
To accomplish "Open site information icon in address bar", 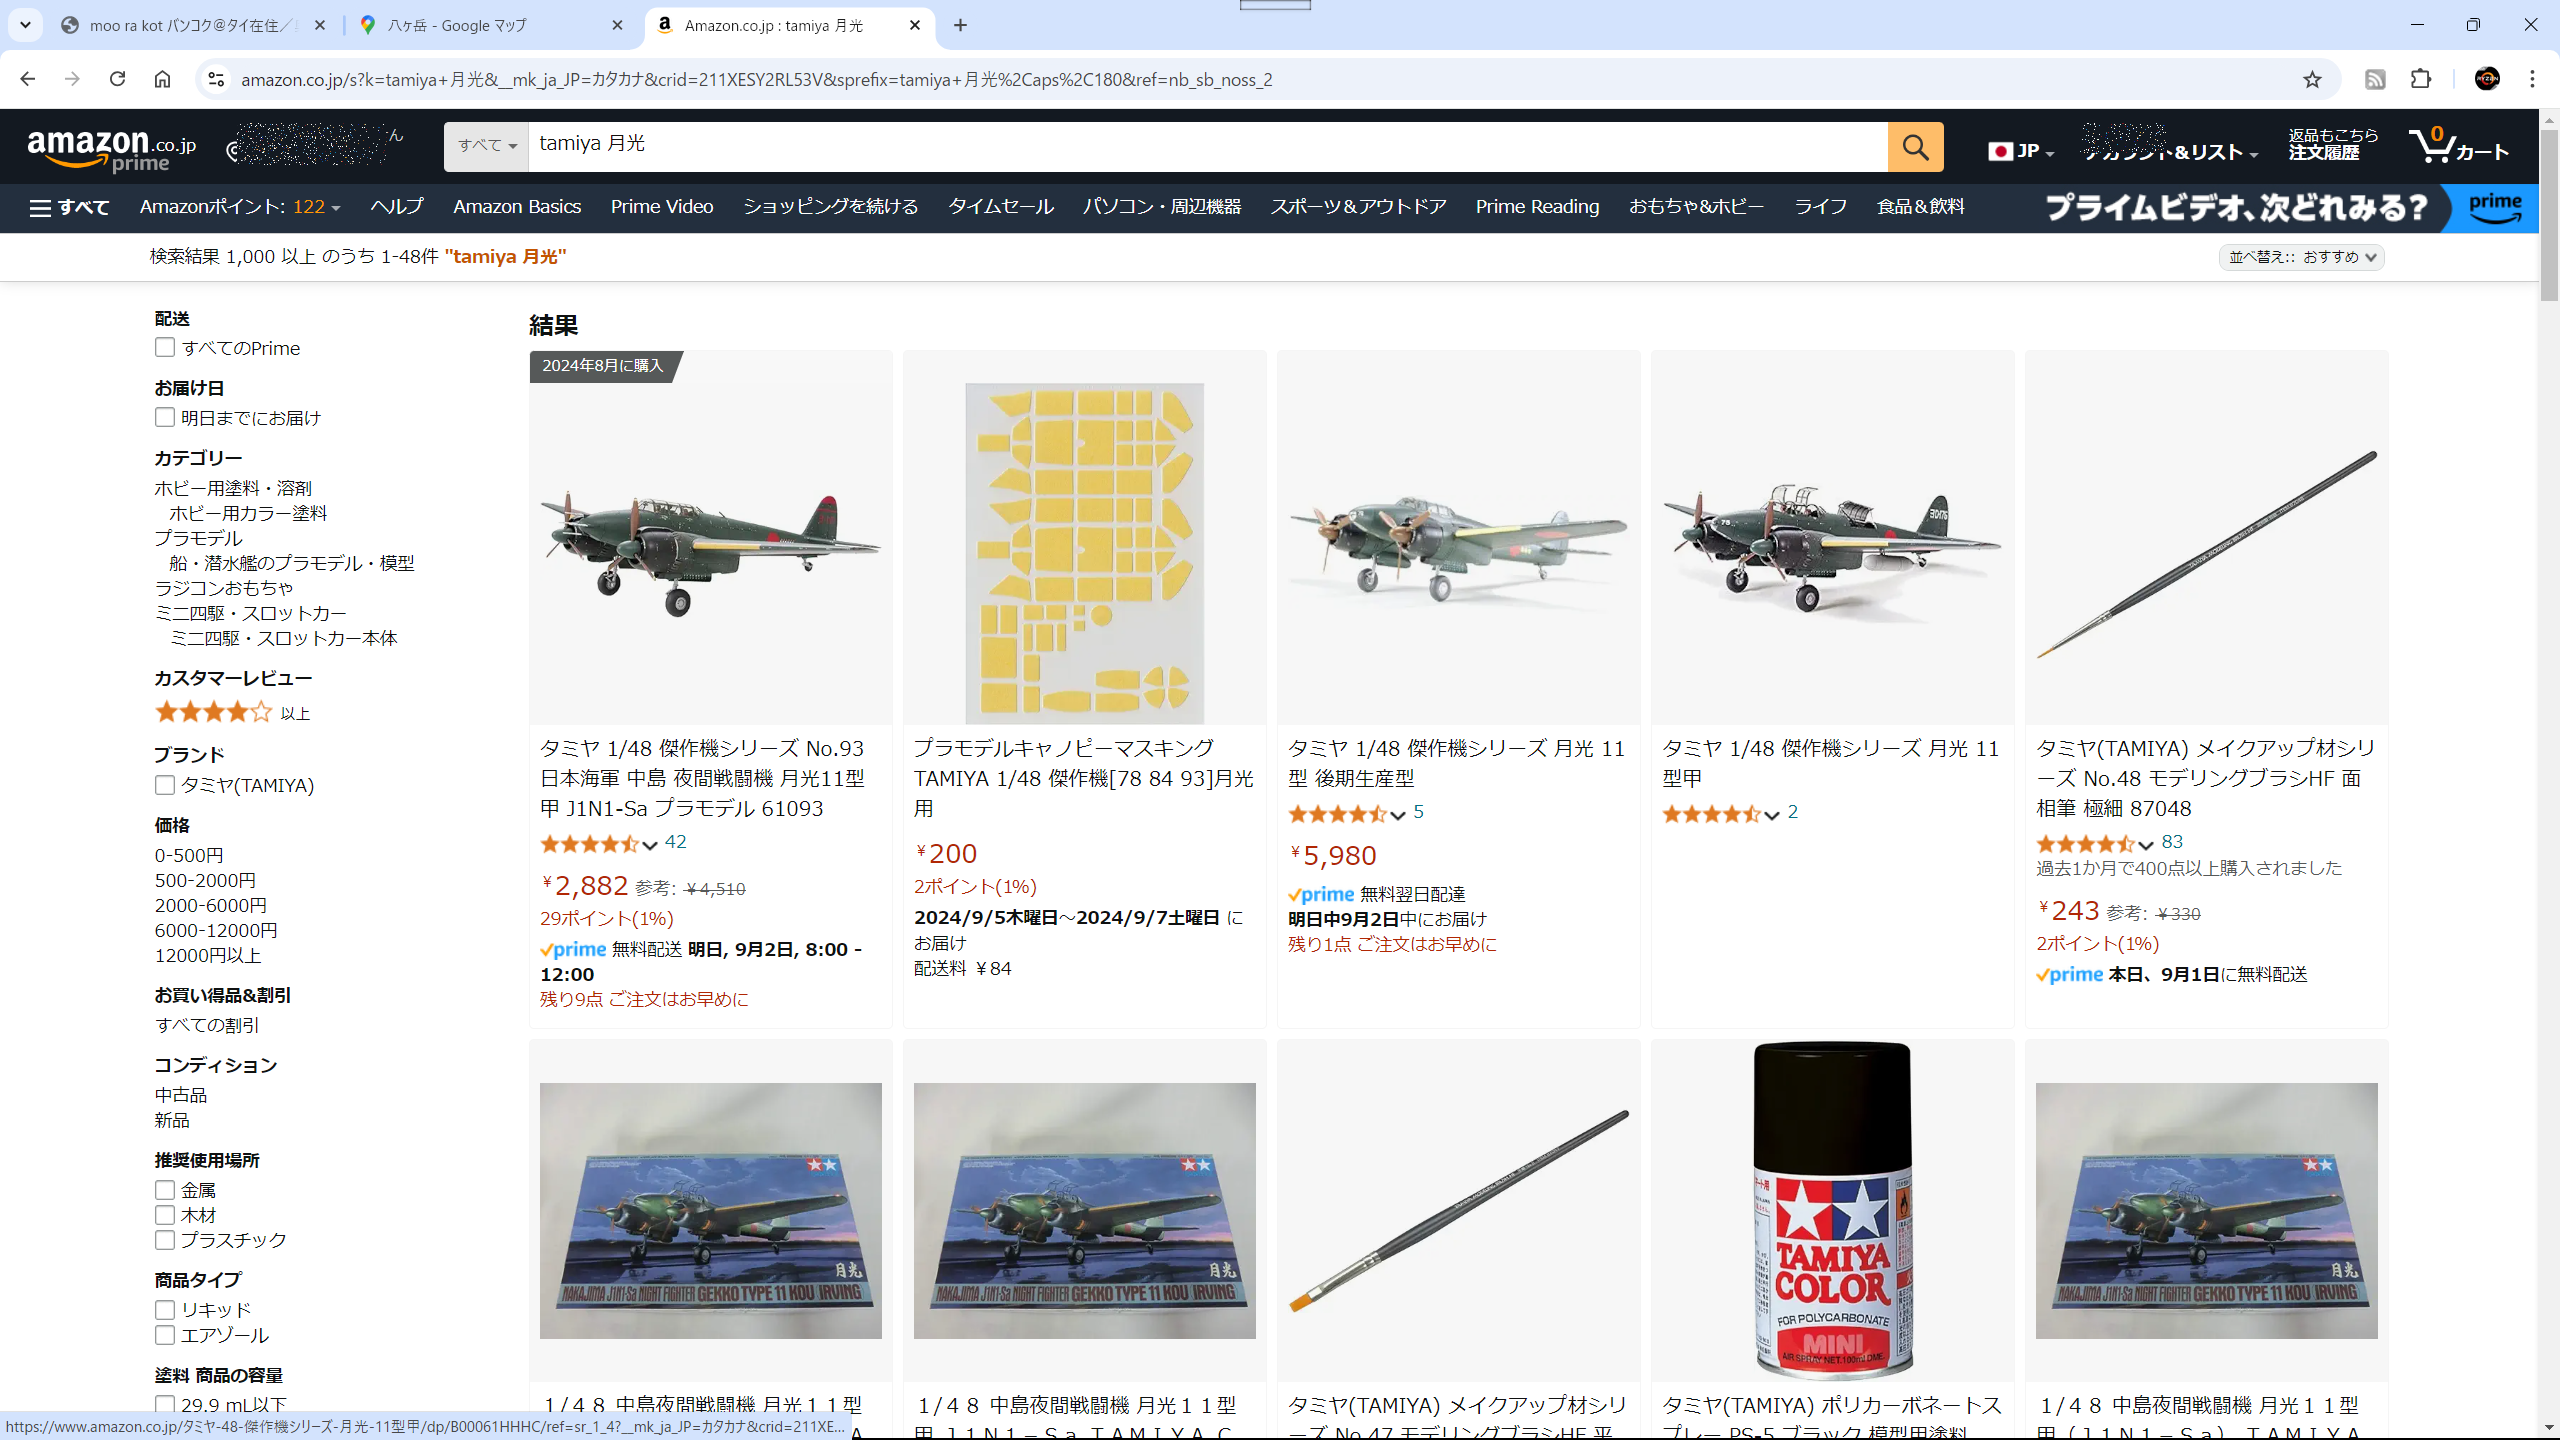I will click(x=216, y=79).
